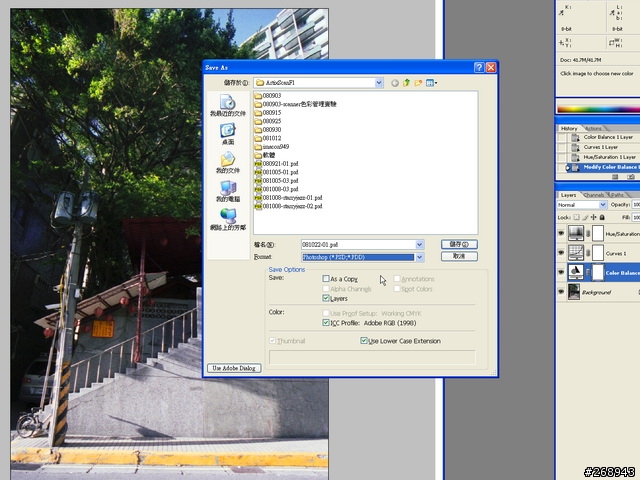The image size is (640, 480).
Task: Click the Hue/Saturation layer mask thumbnail
Action: (x=598, y=233)
